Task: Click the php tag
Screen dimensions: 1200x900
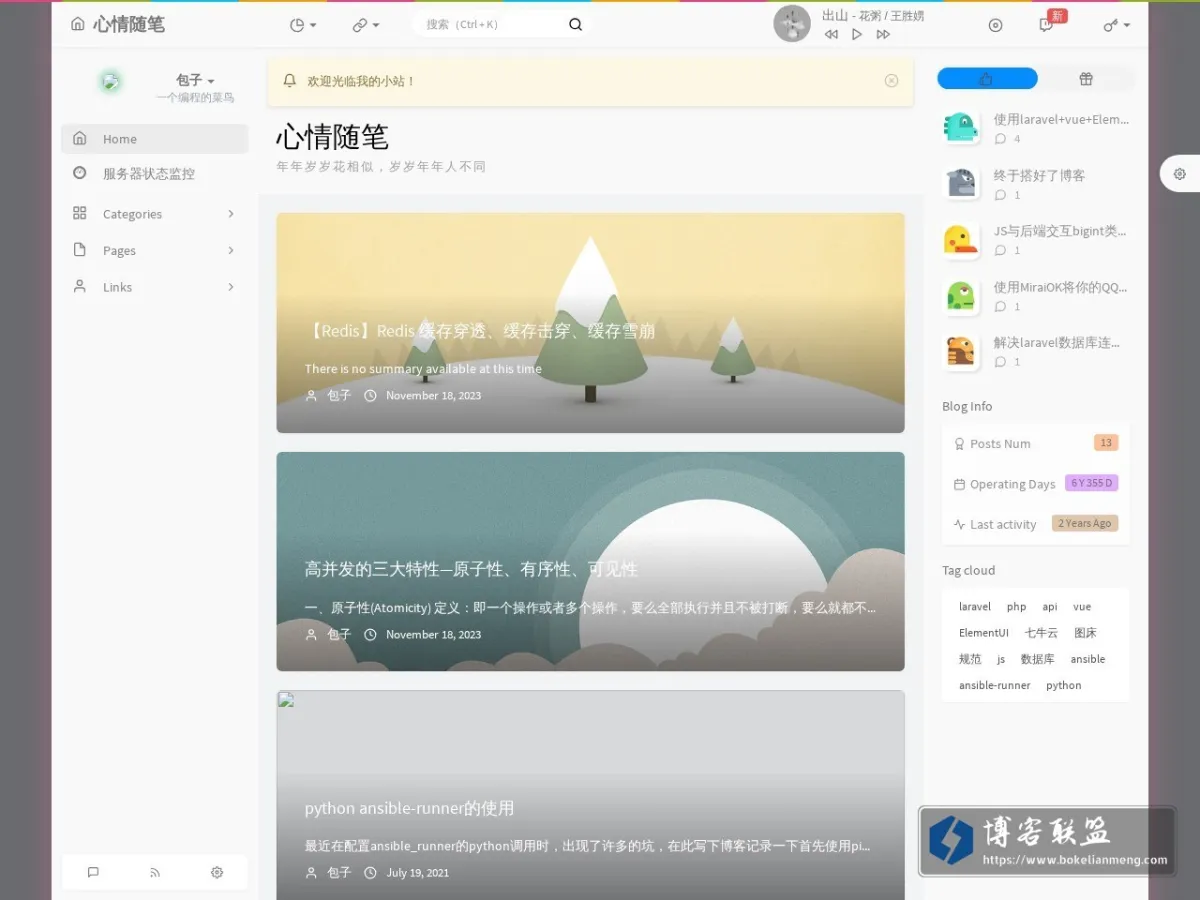Action: point(1016,607)
